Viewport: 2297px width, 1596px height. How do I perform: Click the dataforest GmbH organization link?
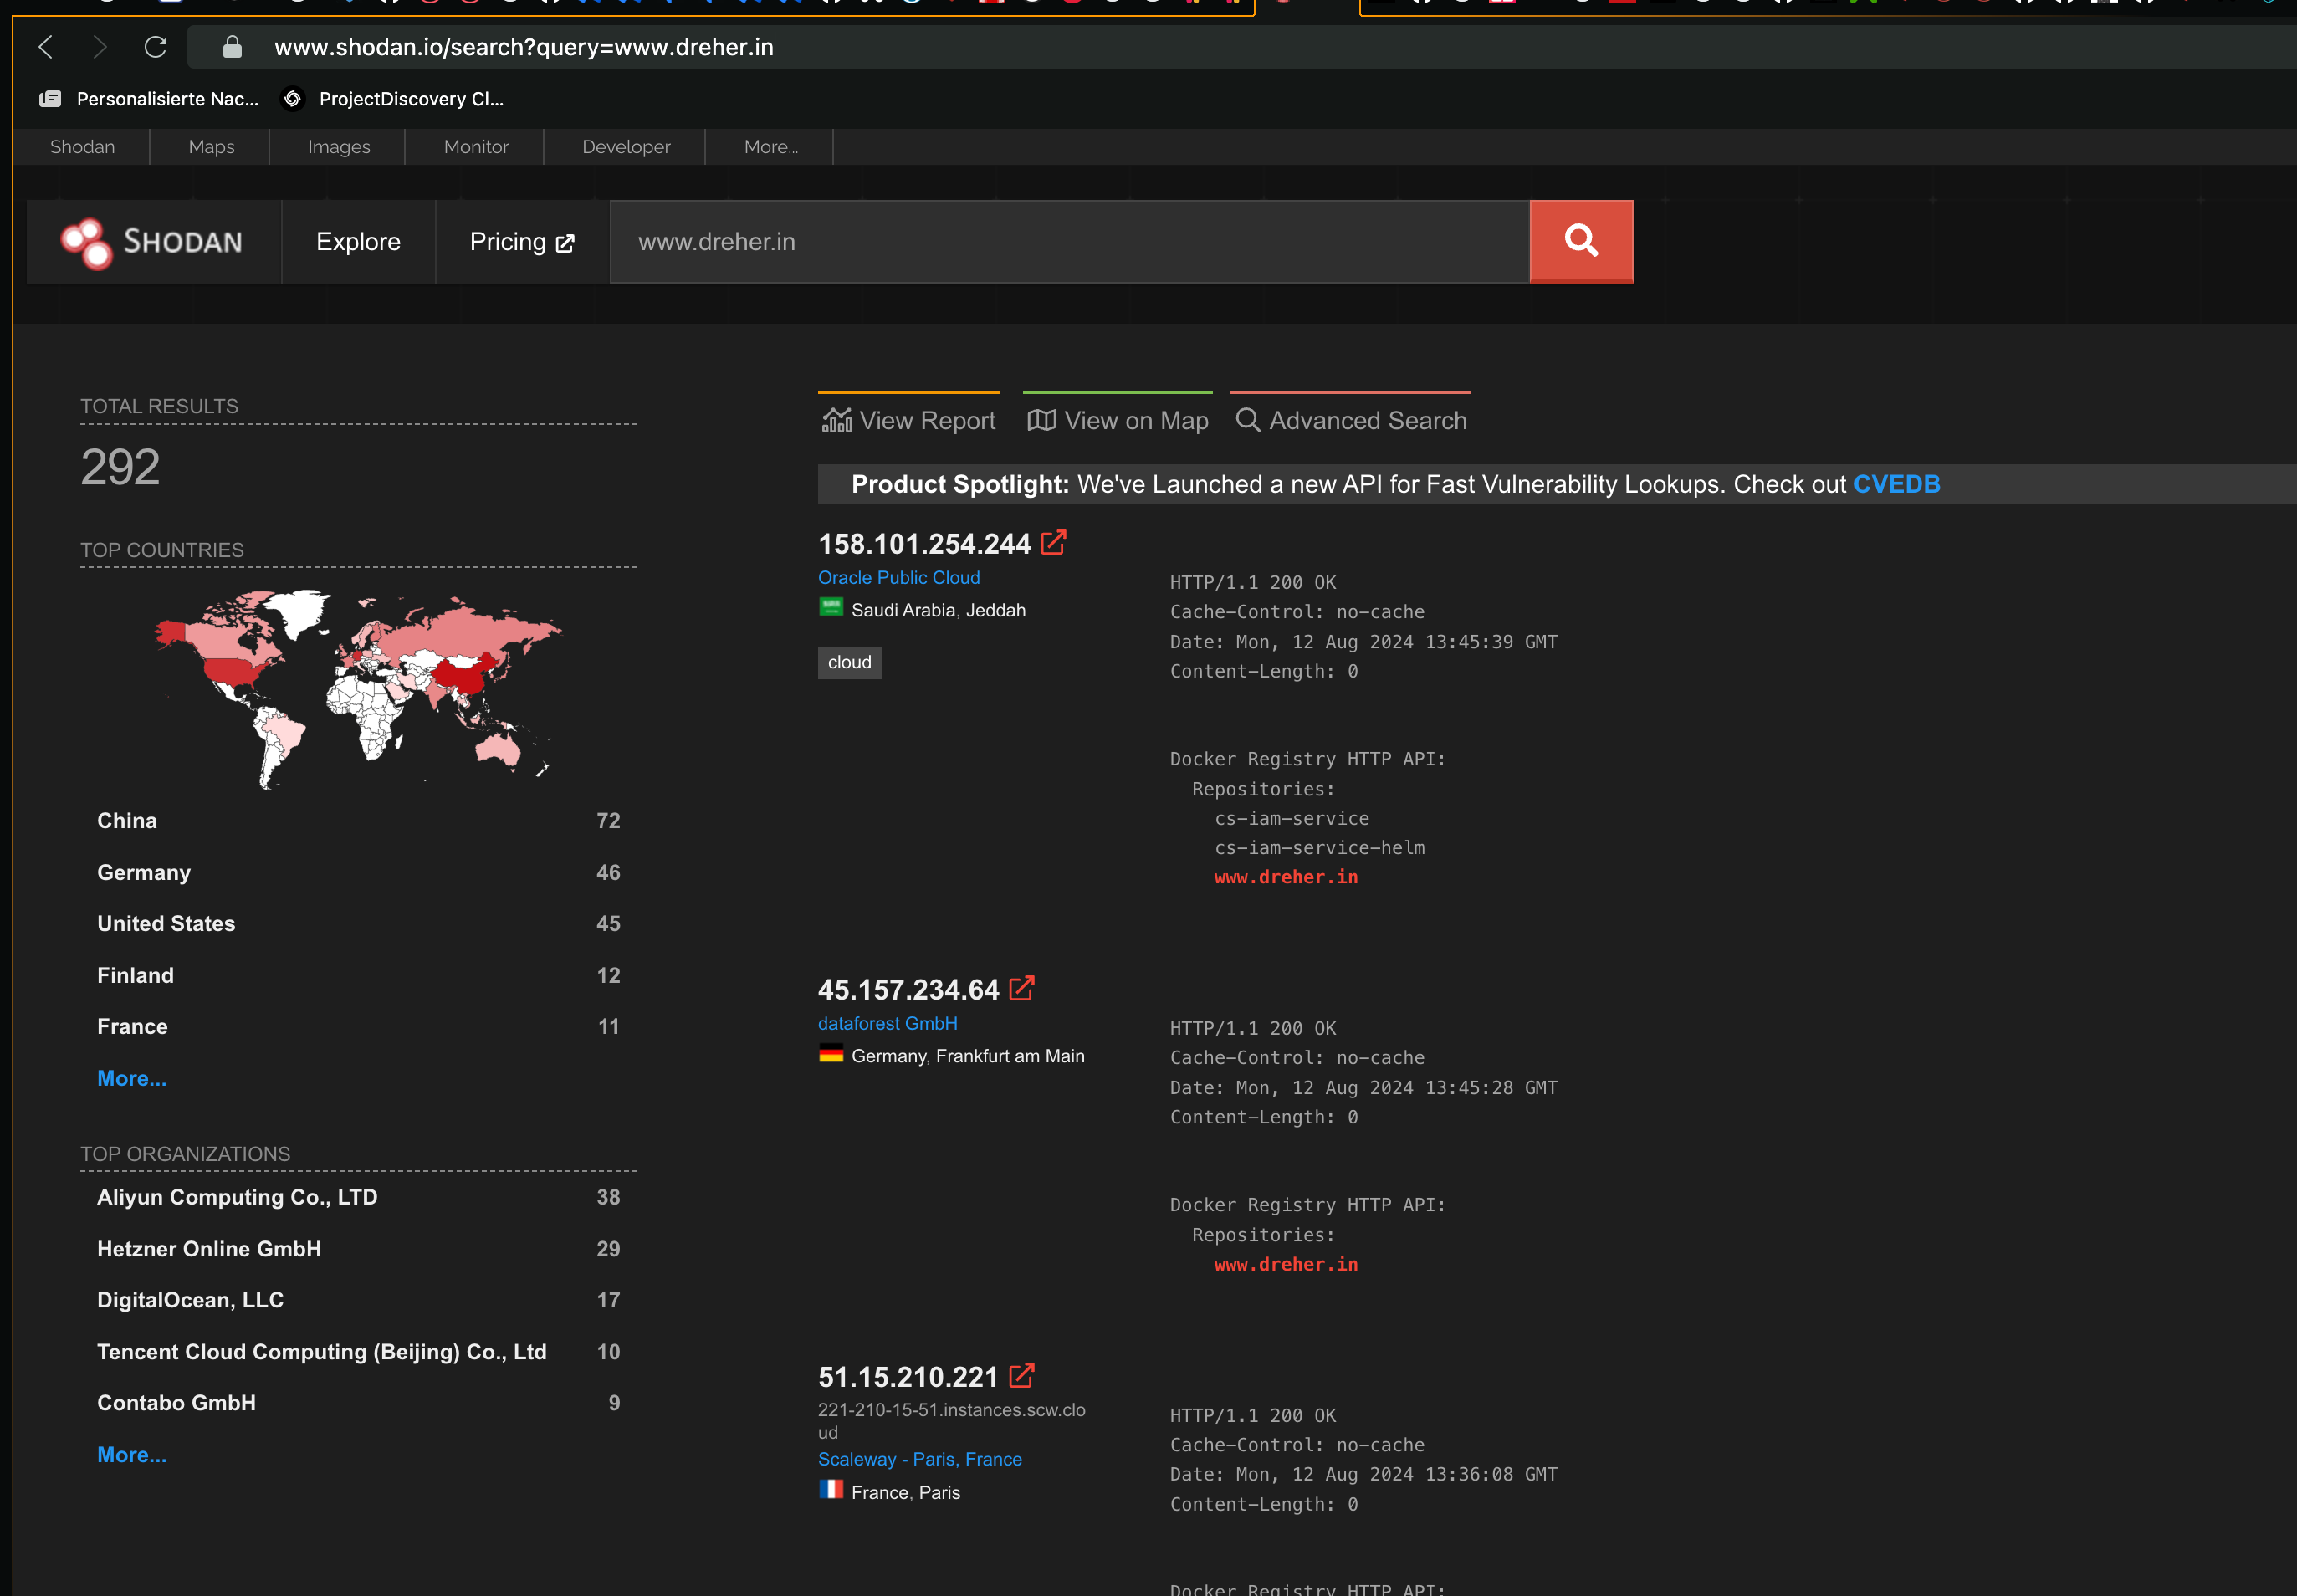pos(887,1023)
